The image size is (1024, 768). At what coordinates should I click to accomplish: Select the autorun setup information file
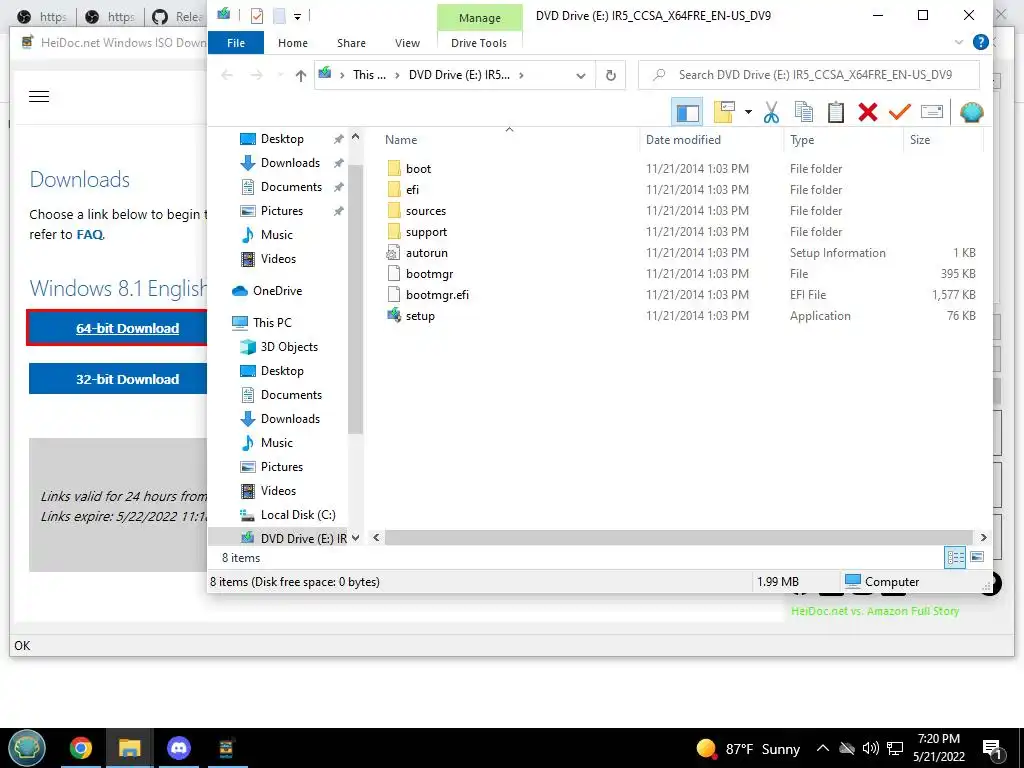(426, 253)
